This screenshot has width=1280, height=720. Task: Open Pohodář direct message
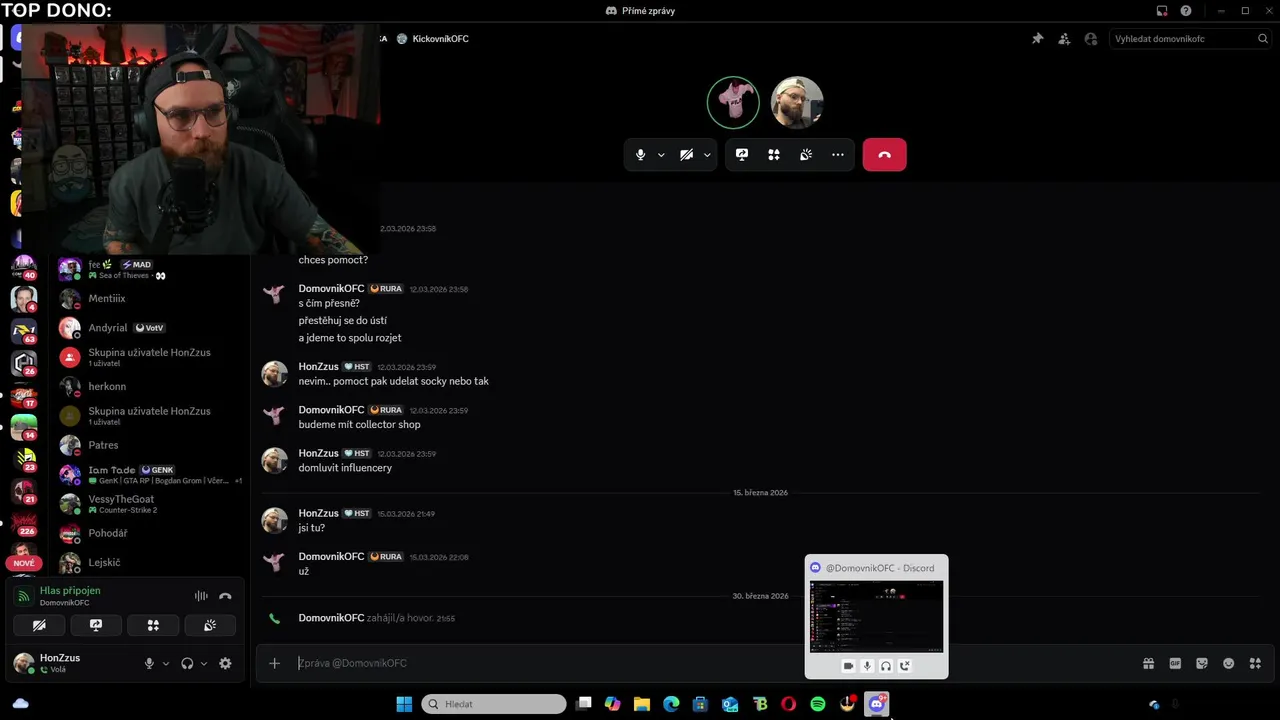coord(150,533)
